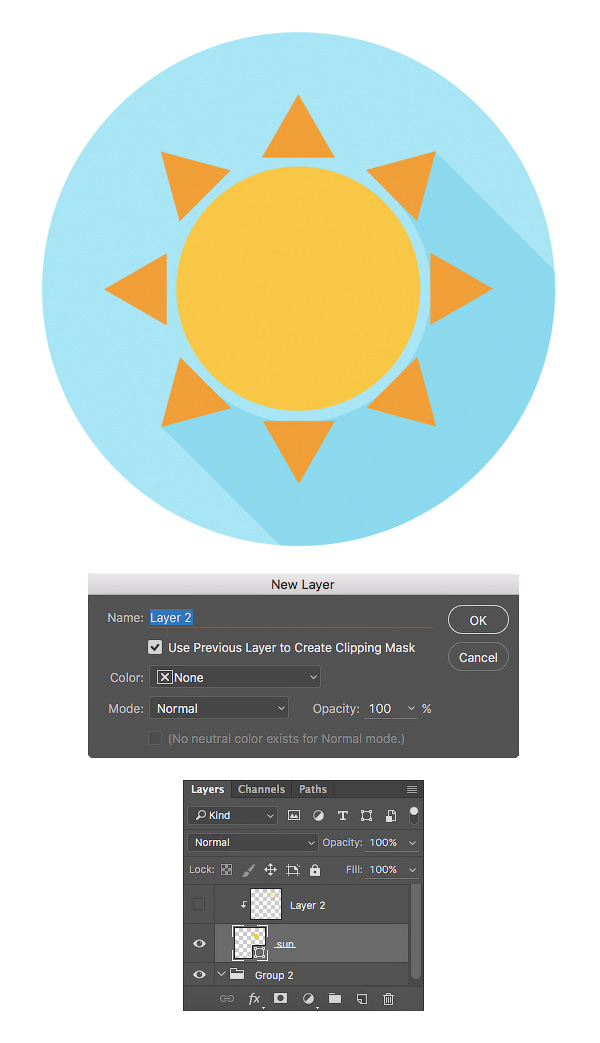Create new fill or adjustment layer
The image size is (600, 1043).
309,998
